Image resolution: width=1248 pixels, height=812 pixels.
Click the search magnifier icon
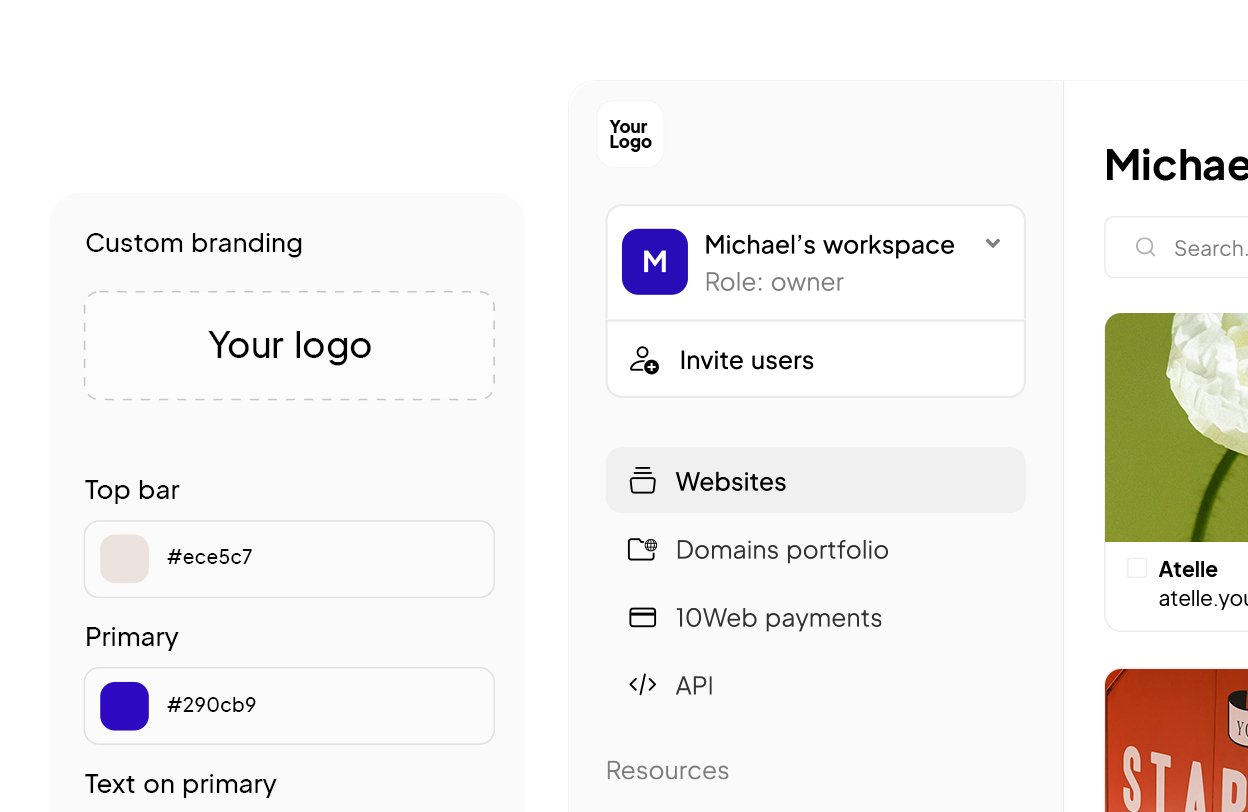(x=1146, y=247)
